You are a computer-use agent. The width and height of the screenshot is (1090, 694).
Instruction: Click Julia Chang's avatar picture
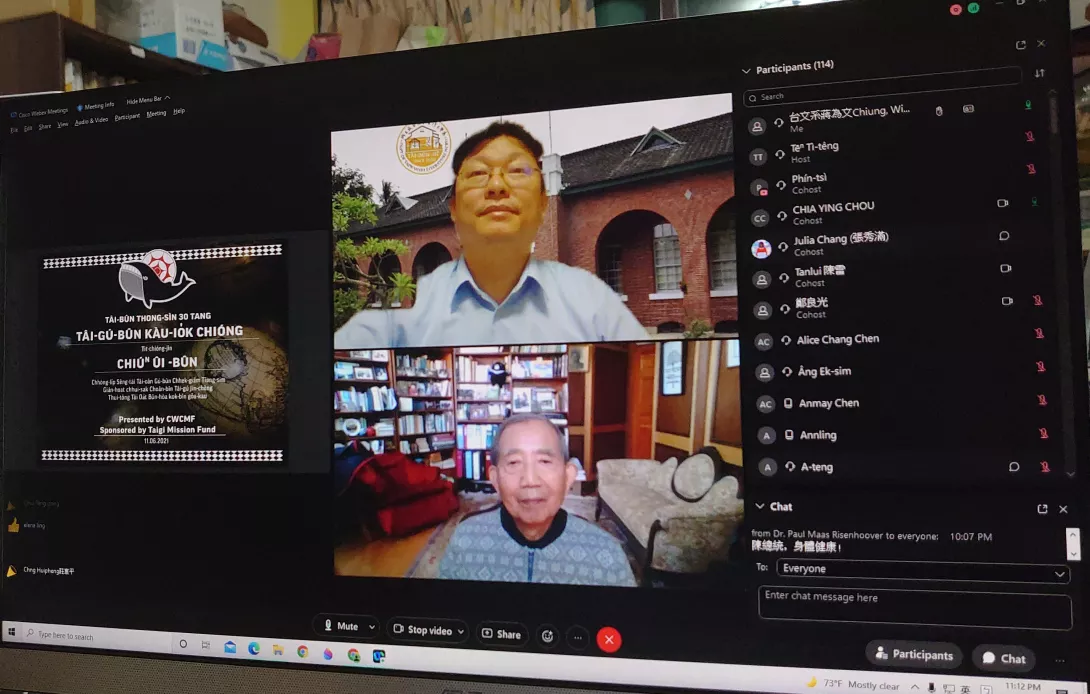click(761, 248)
